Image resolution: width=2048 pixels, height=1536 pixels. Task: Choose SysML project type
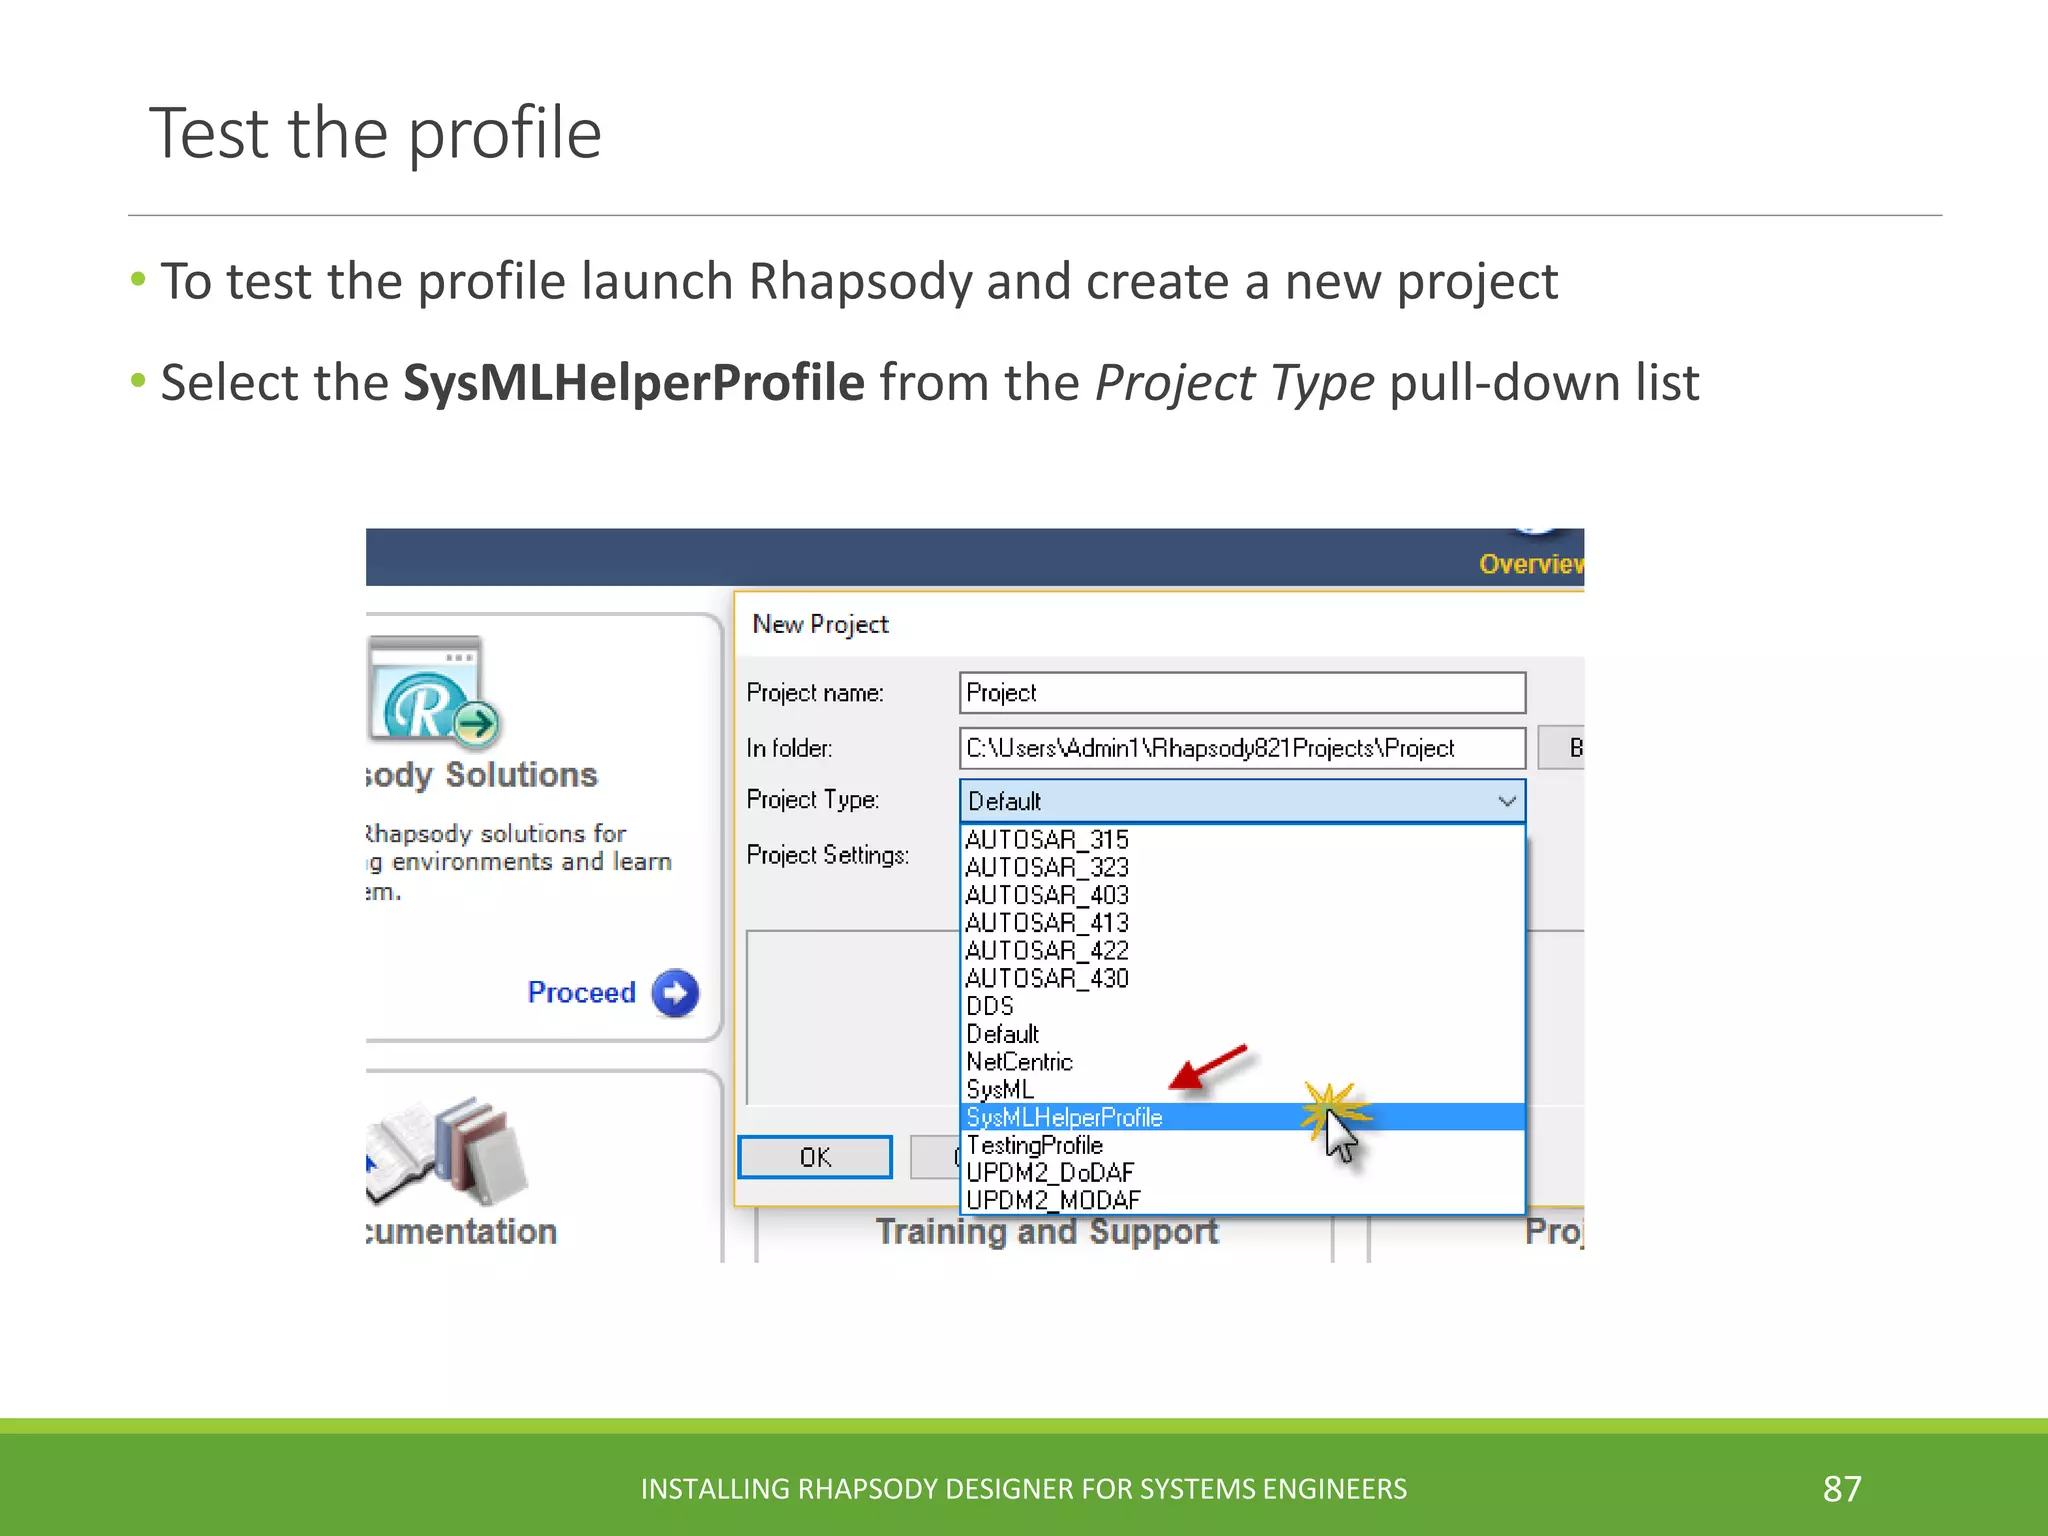point(1242,1089)
